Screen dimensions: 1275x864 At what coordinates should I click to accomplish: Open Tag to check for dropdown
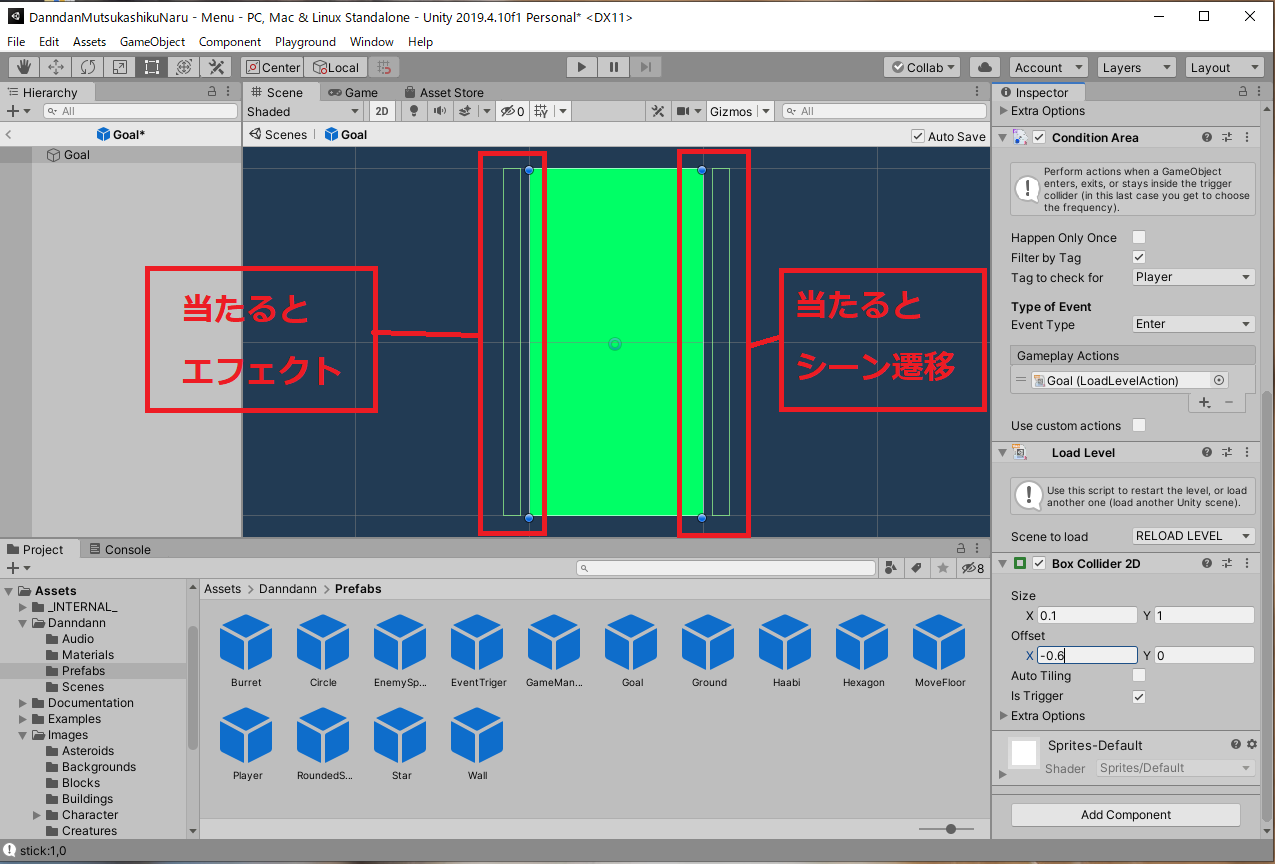(x=1194, y=278)
